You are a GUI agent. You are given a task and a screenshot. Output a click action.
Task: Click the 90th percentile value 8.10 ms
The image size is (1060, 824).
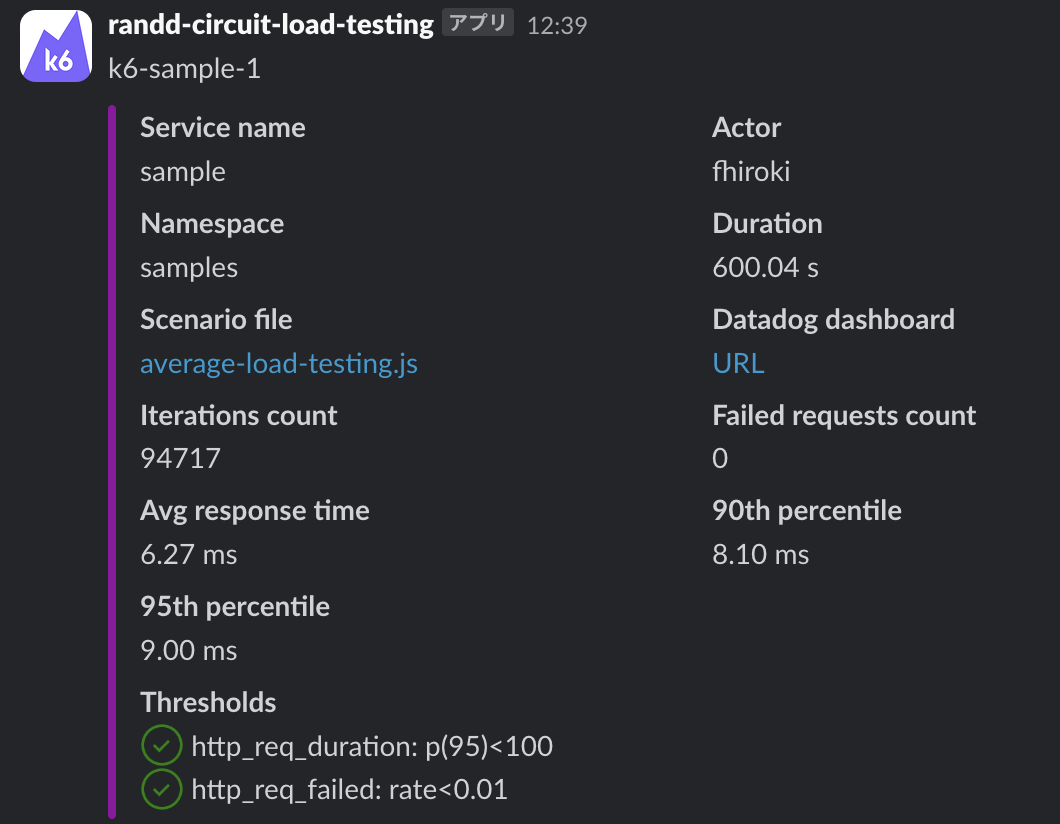[x=761, y=555]
